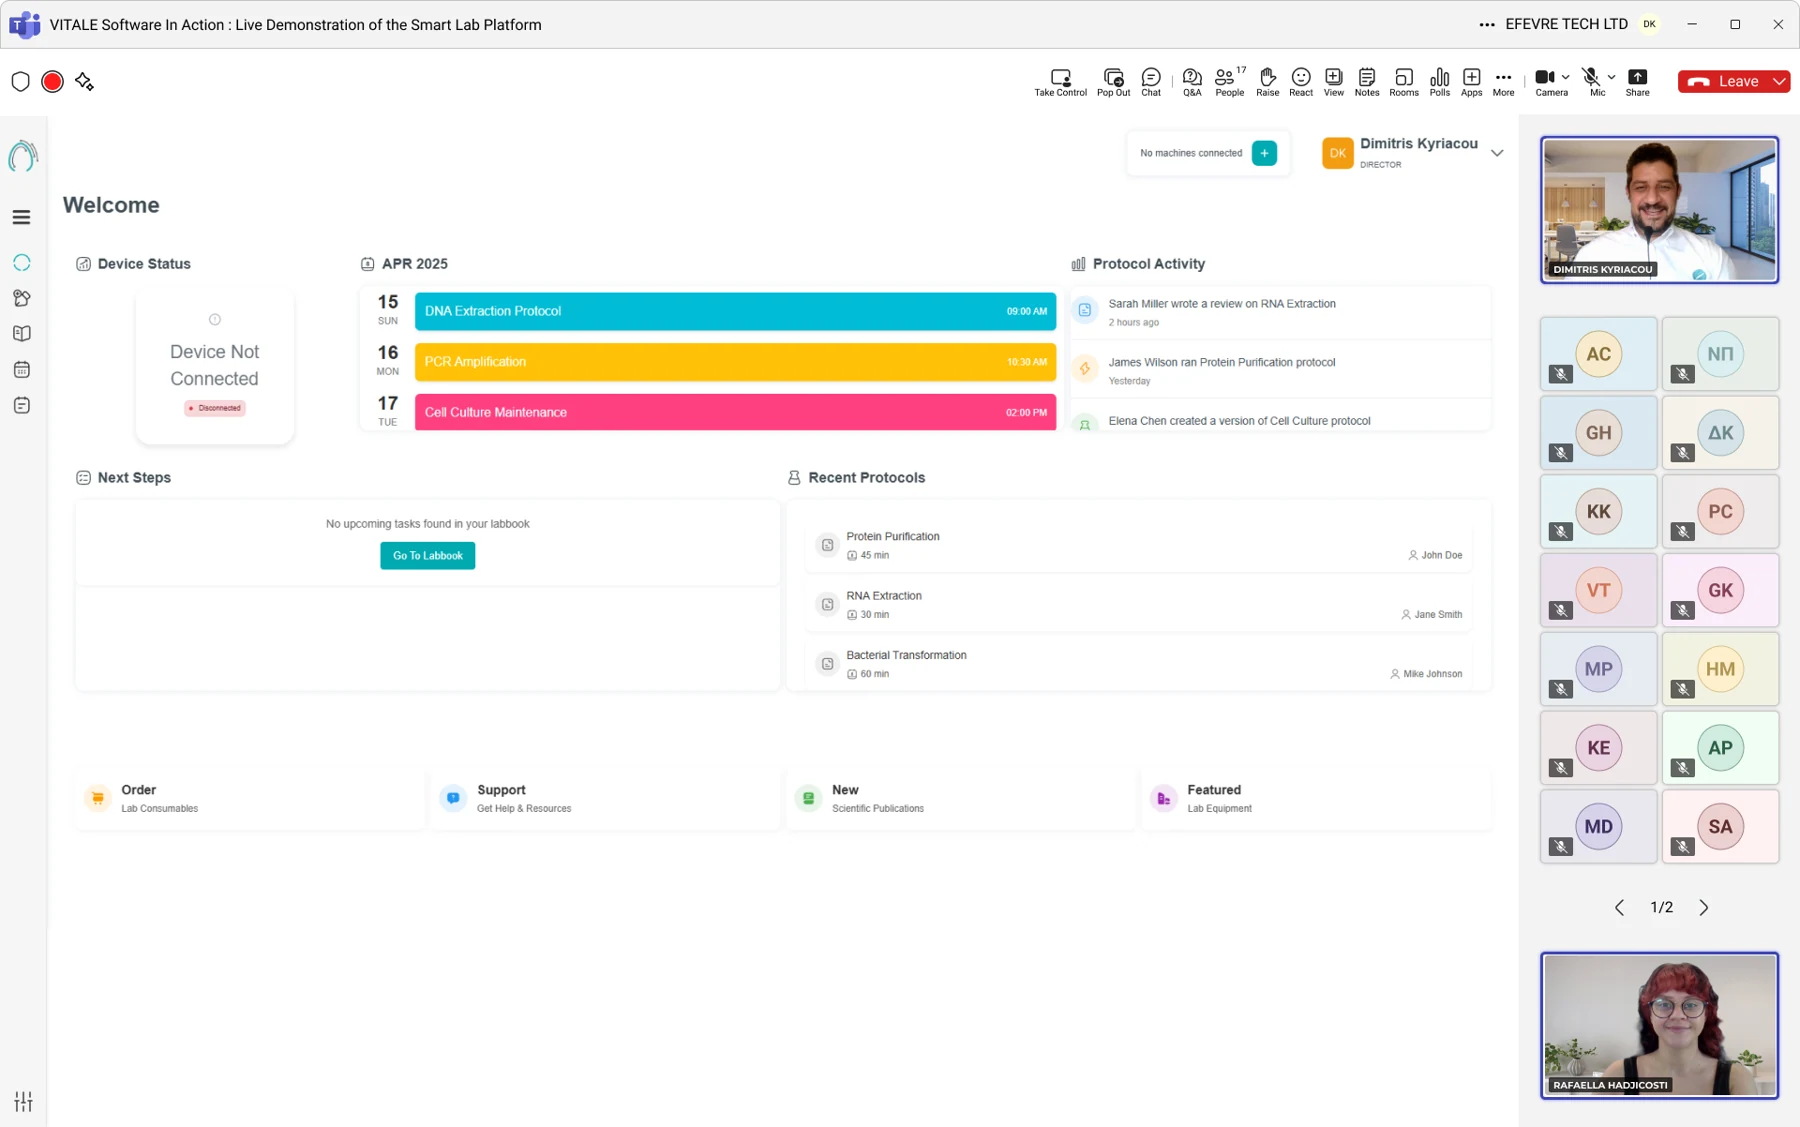
Task: Open the React emoji menu
Action: coord(1301,82)
